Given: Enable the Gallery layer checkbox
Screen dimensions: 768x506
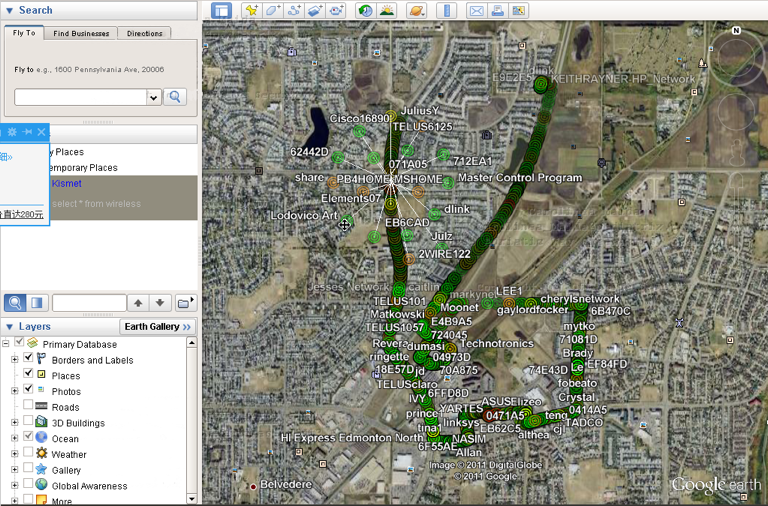Looking at the screenshot, I should coord(28,467).
